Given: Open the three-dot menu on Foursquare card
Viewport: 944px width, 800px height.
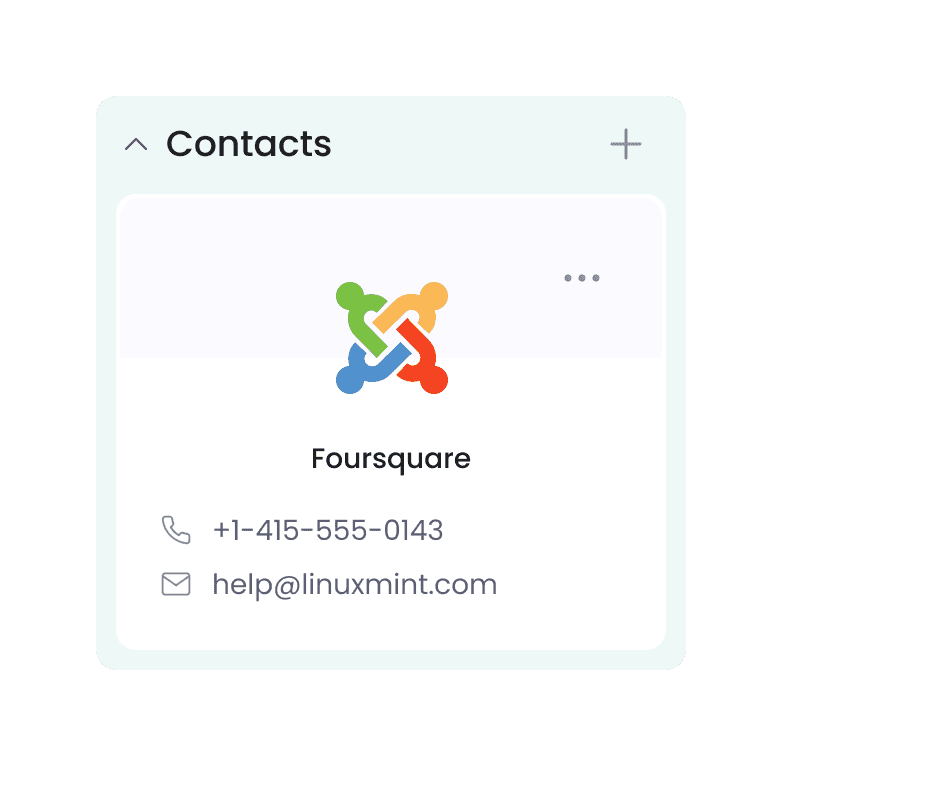Looking at the screenshot, I should [582, 278].
